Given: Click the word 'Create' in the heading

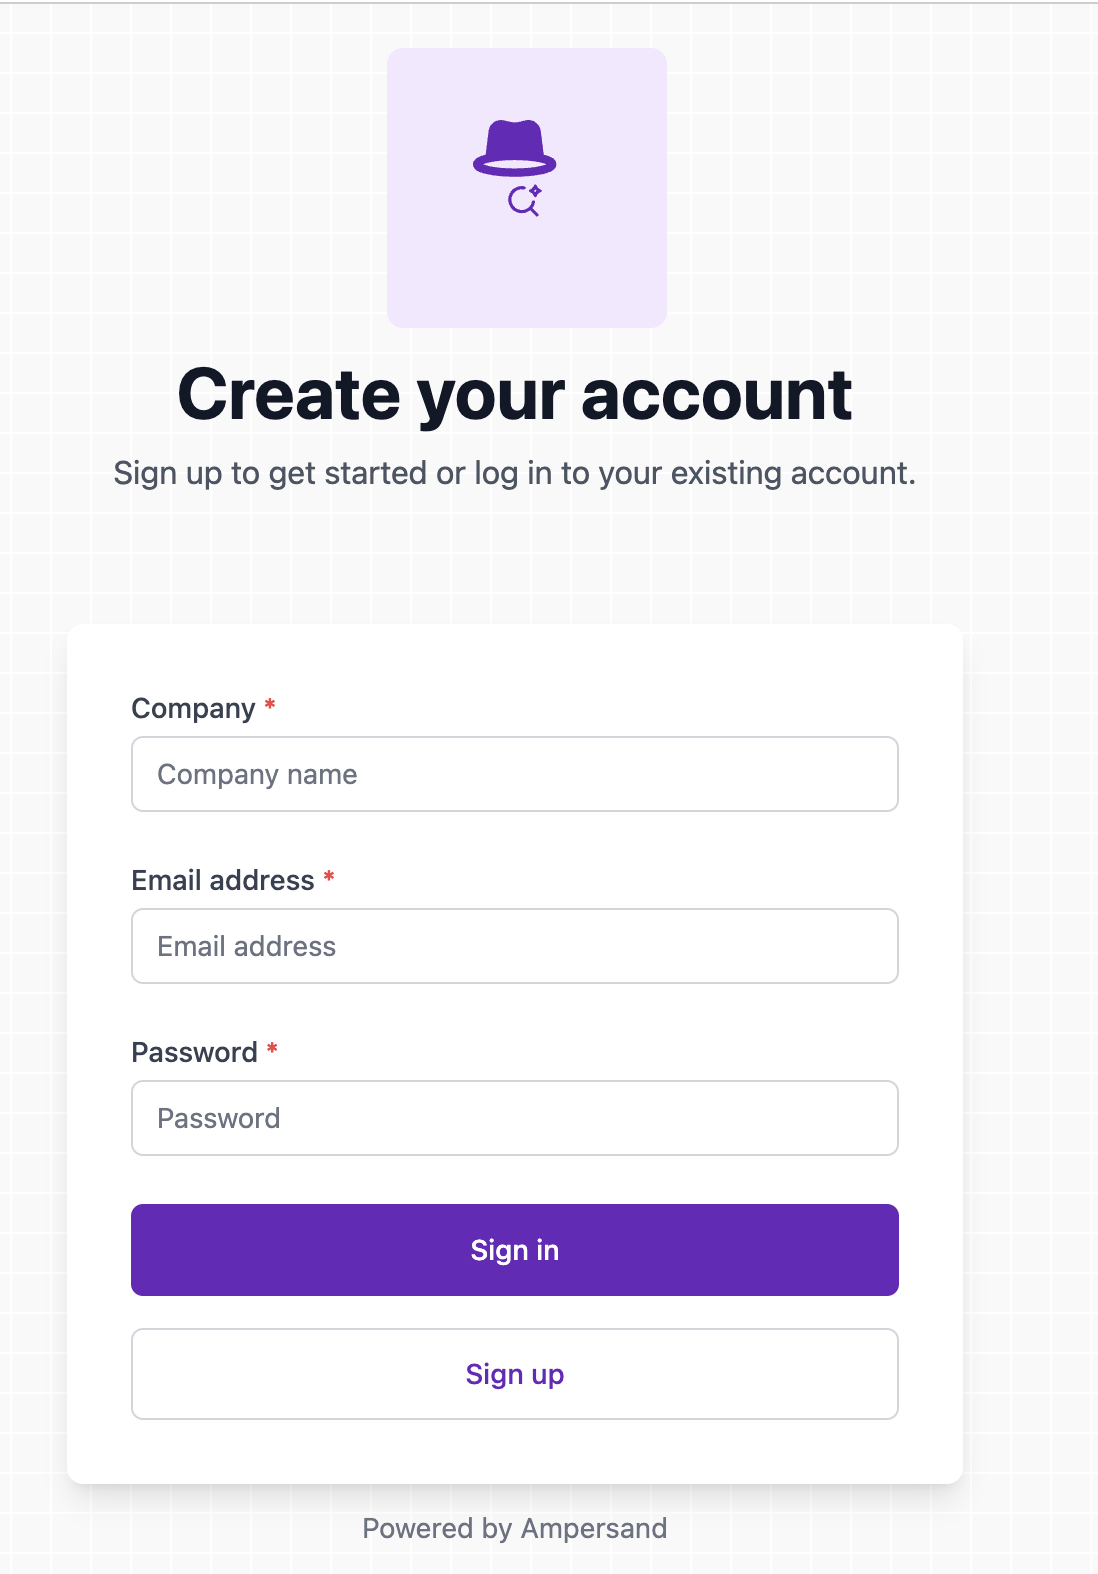Looking at the screenshot, I should 289,394.
